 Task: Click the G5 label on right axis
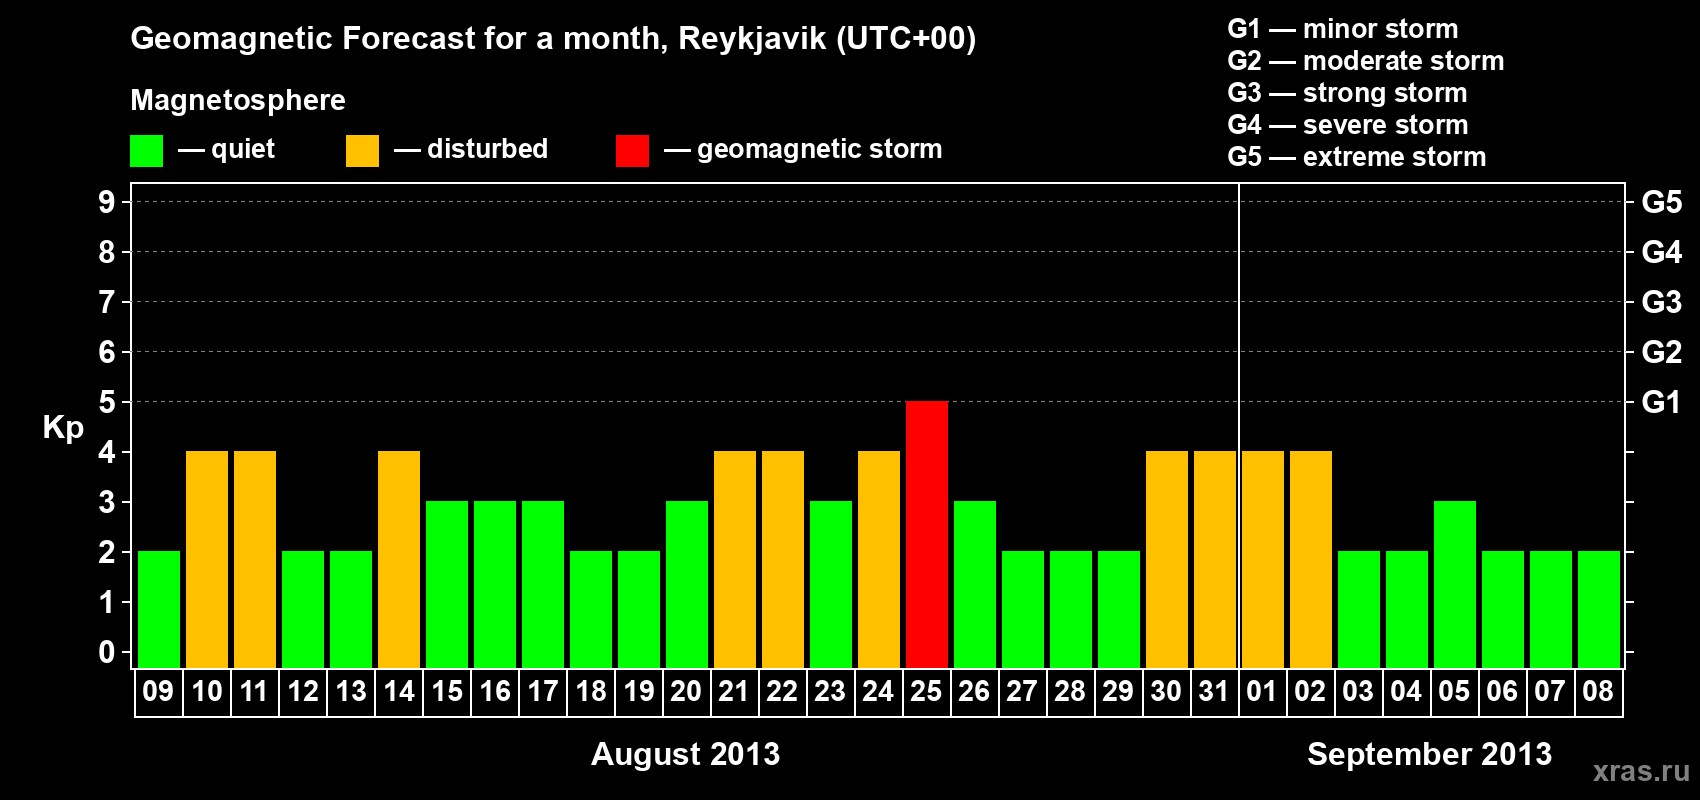pyautogui.click(x=1662, y=202)
